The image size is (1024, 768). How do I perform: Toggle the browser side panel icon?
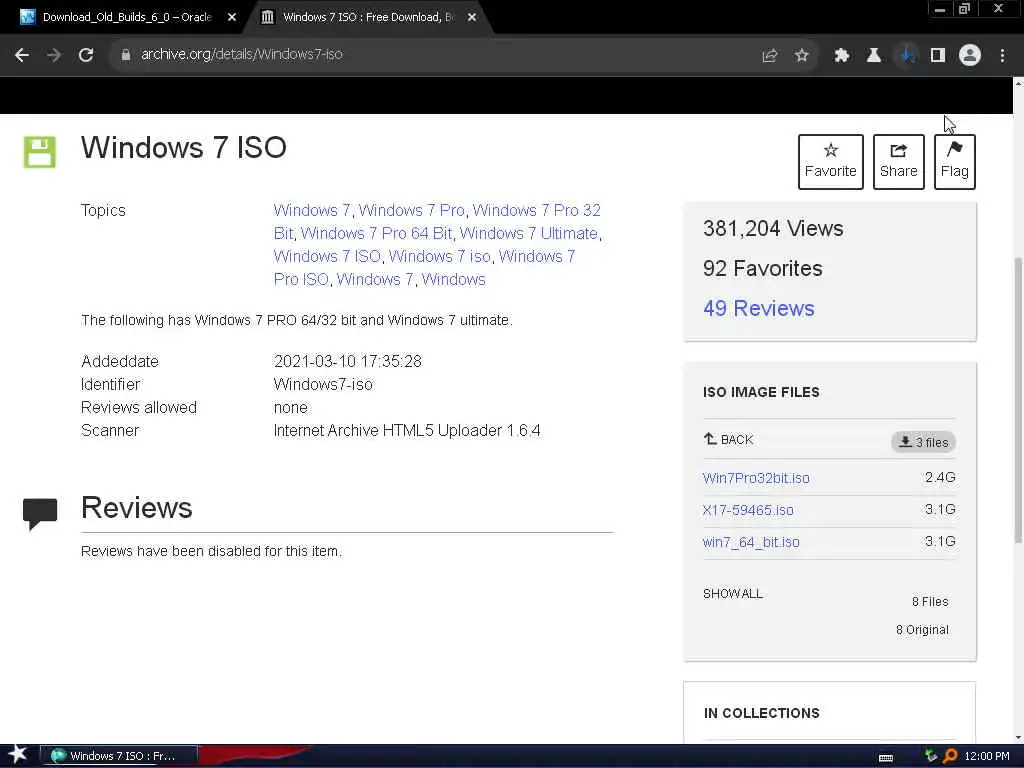(x=938, y=56)
